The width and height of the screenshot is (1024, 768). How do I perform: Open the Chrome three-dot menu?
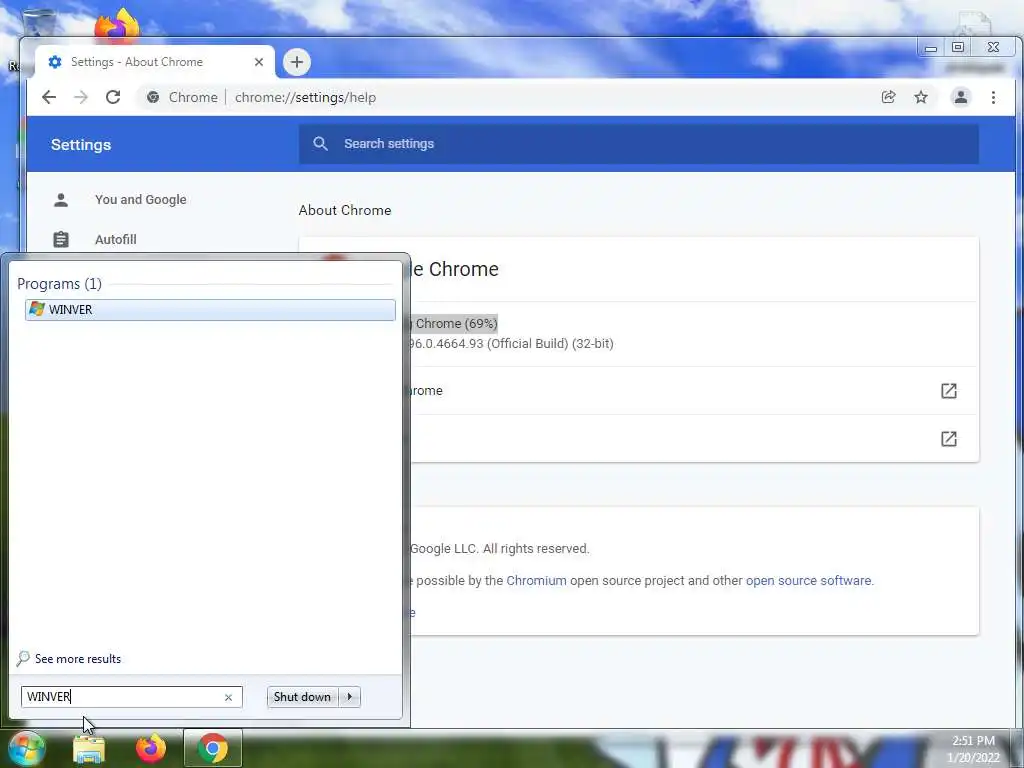tap(993, 97)
